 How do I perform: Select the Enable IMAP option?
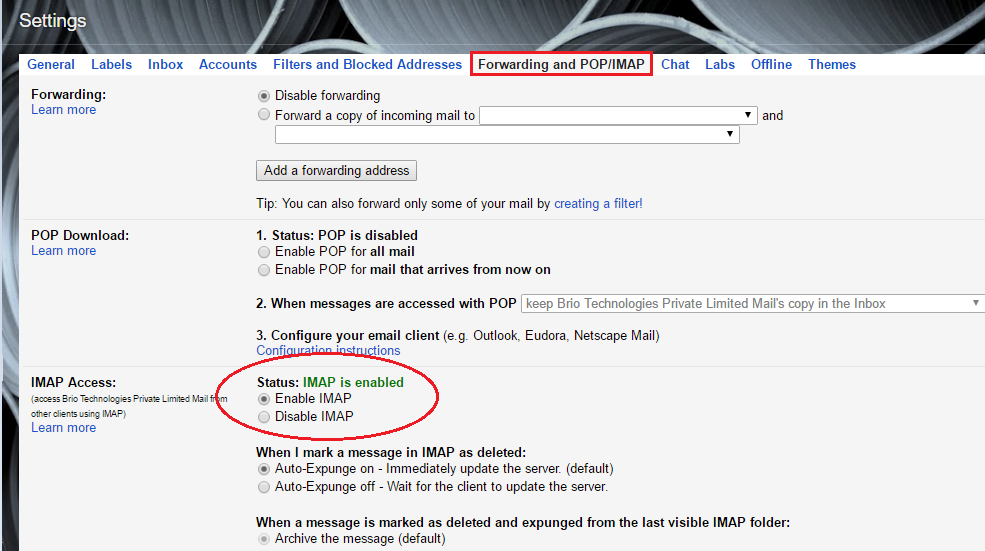(264, 399)
